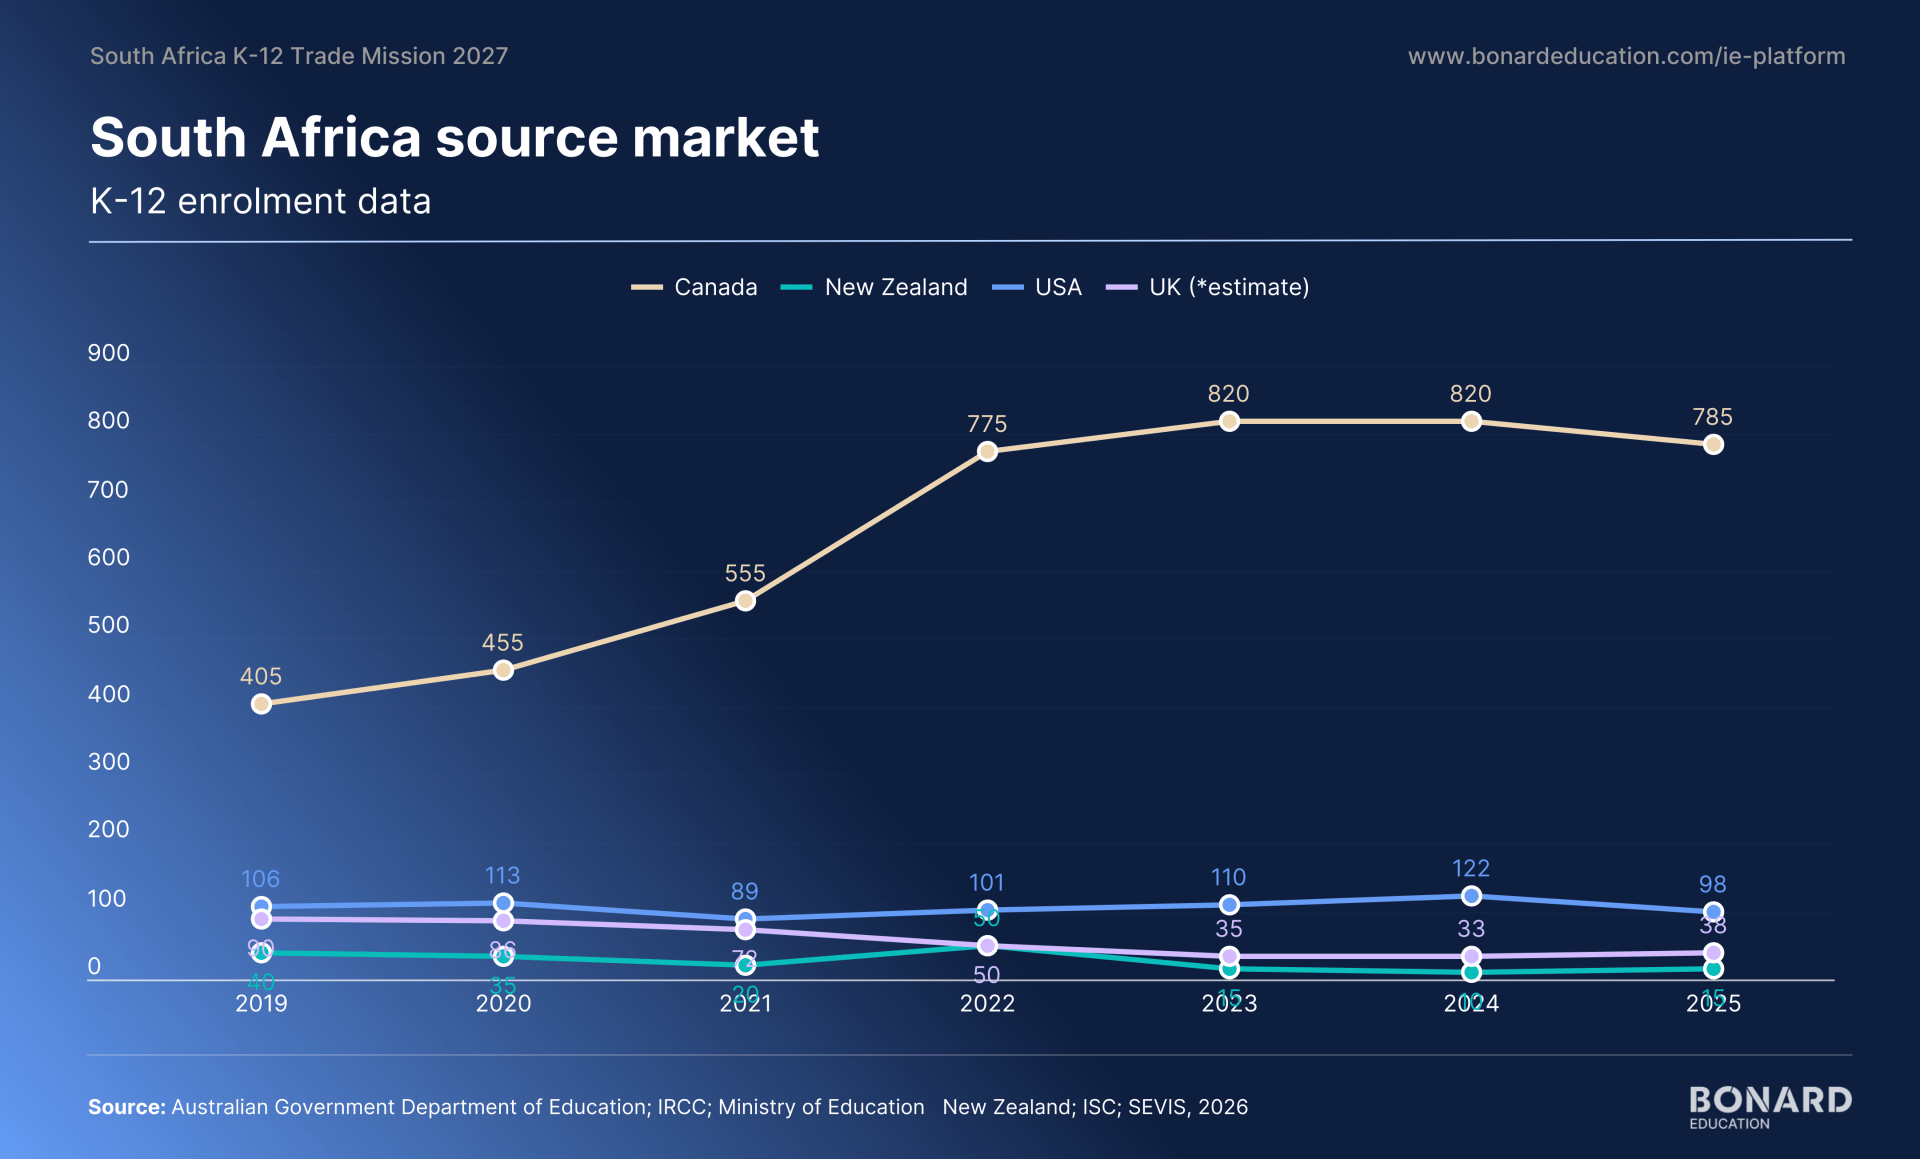Screen dimensions: 1920x1159
Task: Click the 500 y-axis label
Action: (x=109, y=625)
